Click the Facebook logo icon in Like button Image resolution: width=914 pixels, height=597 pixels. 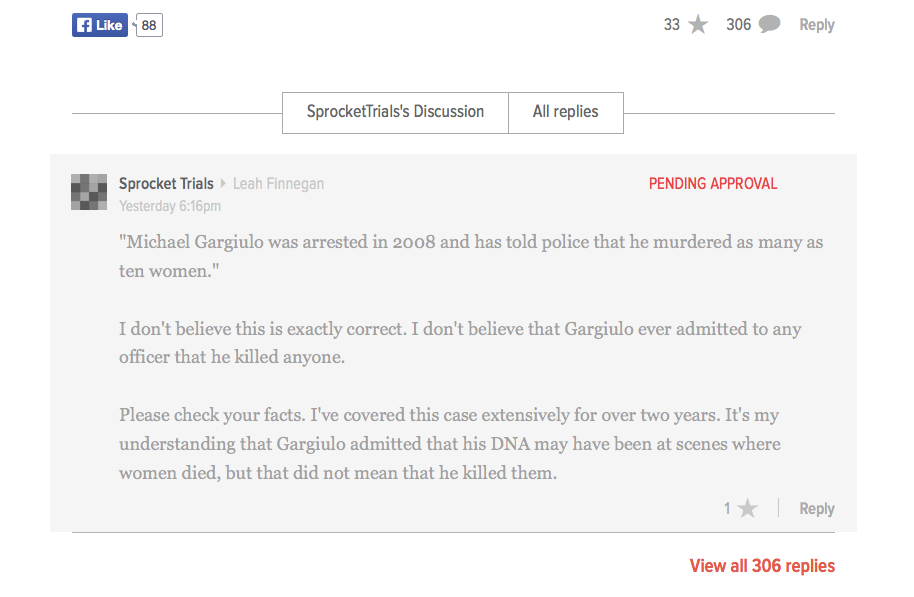coord(85,25)
